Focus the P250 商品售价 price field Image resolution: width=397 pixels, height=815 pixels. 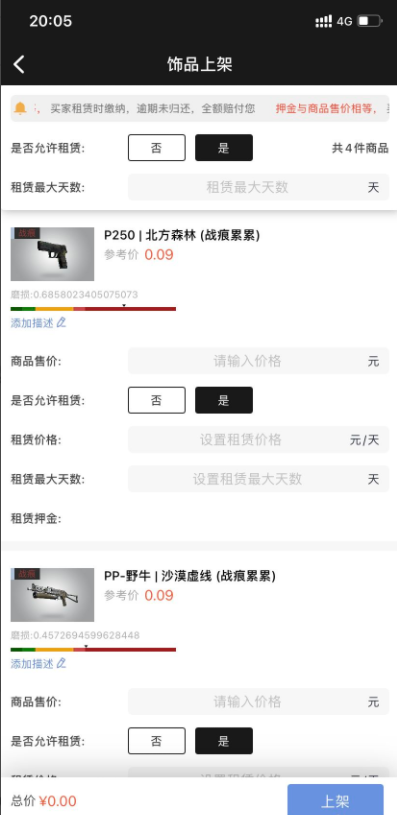click(258, 361)
